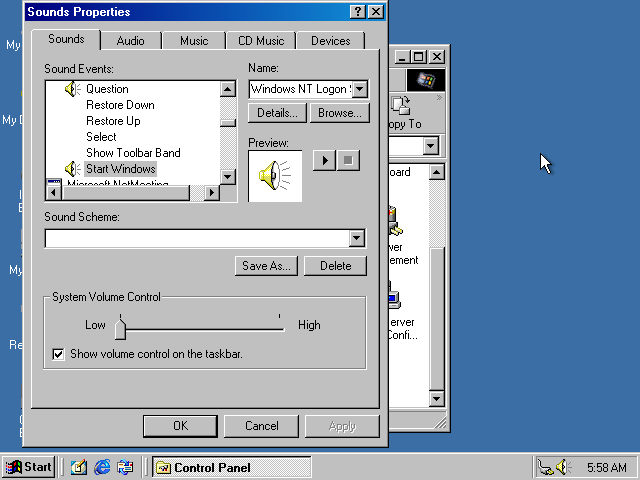Open the sound Name dropdown
The width and height of the screenshot is (640, 480).
(x=360, y=89)
